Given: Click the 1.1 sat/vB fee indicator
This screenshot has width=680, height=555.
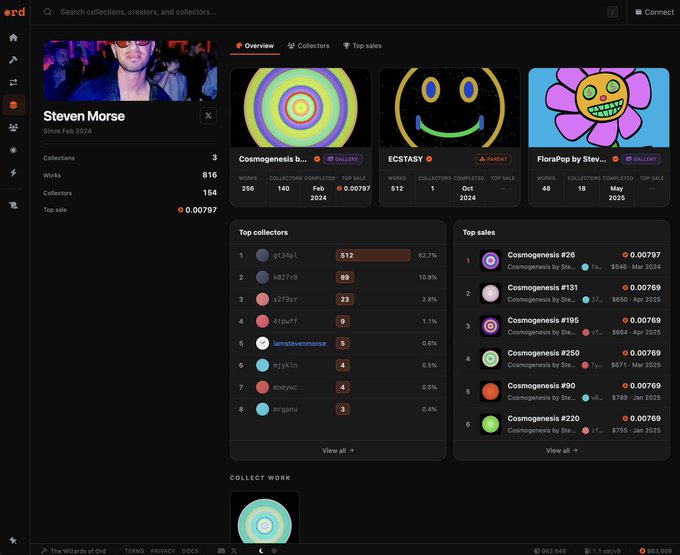Looking at the screenshot, I should 605,551.
